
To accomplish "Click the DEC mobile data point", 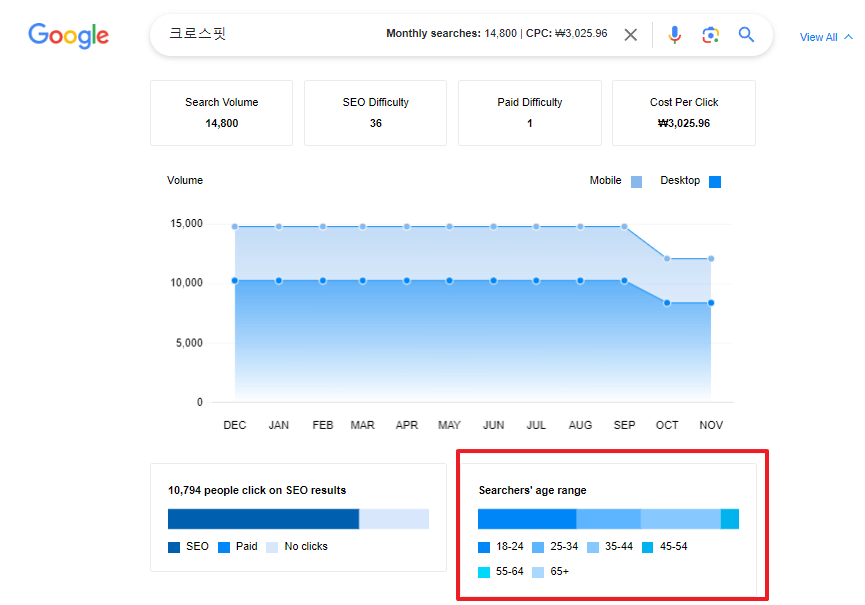I will point(235,227).
